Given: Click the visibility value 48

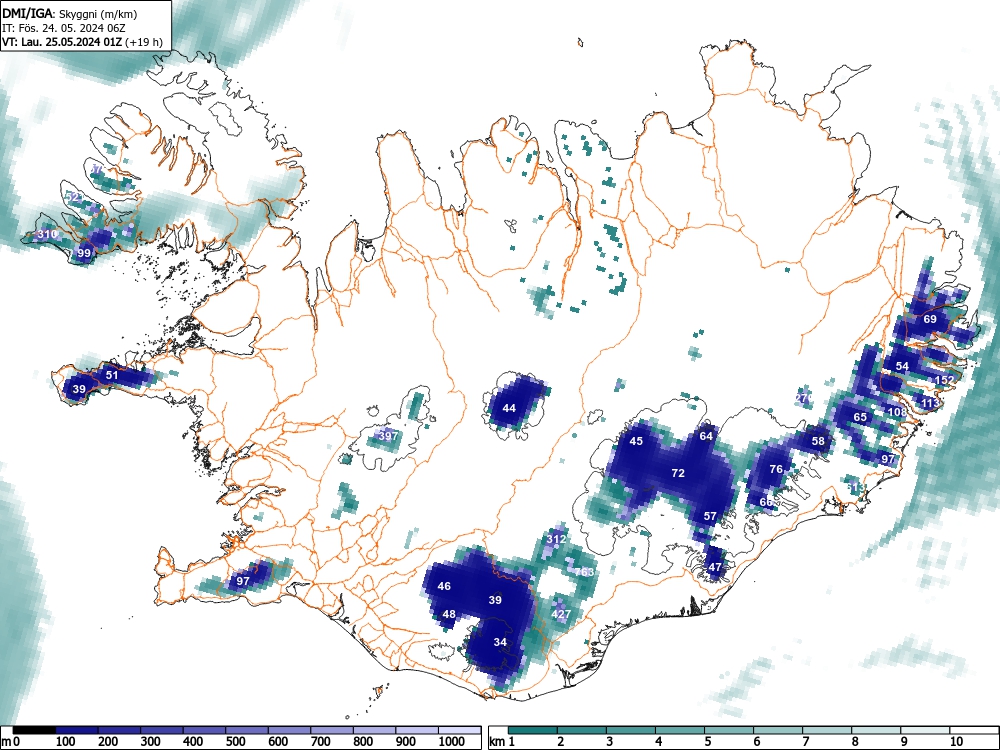Looking at the screenshot, I should (x=449, y=614).
